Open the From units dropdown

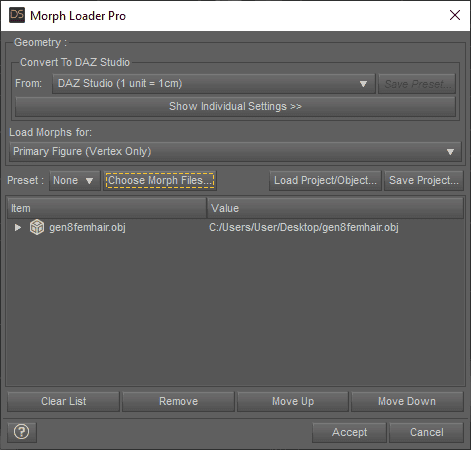(x=214, y=83)
